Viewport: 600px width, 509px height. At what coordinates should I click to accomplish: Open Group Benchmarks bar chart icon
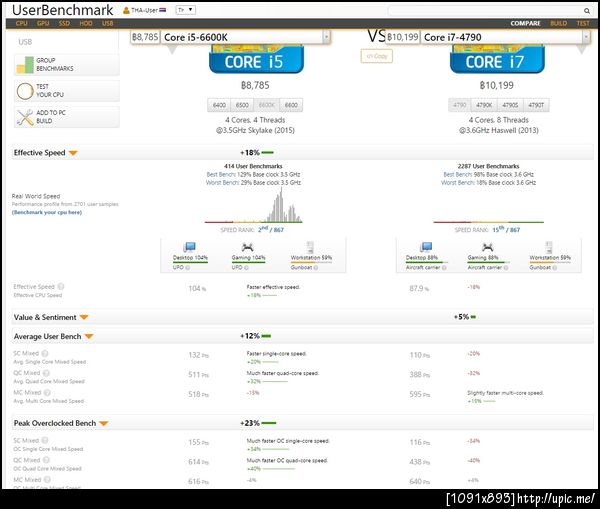(x=25, y=65)
